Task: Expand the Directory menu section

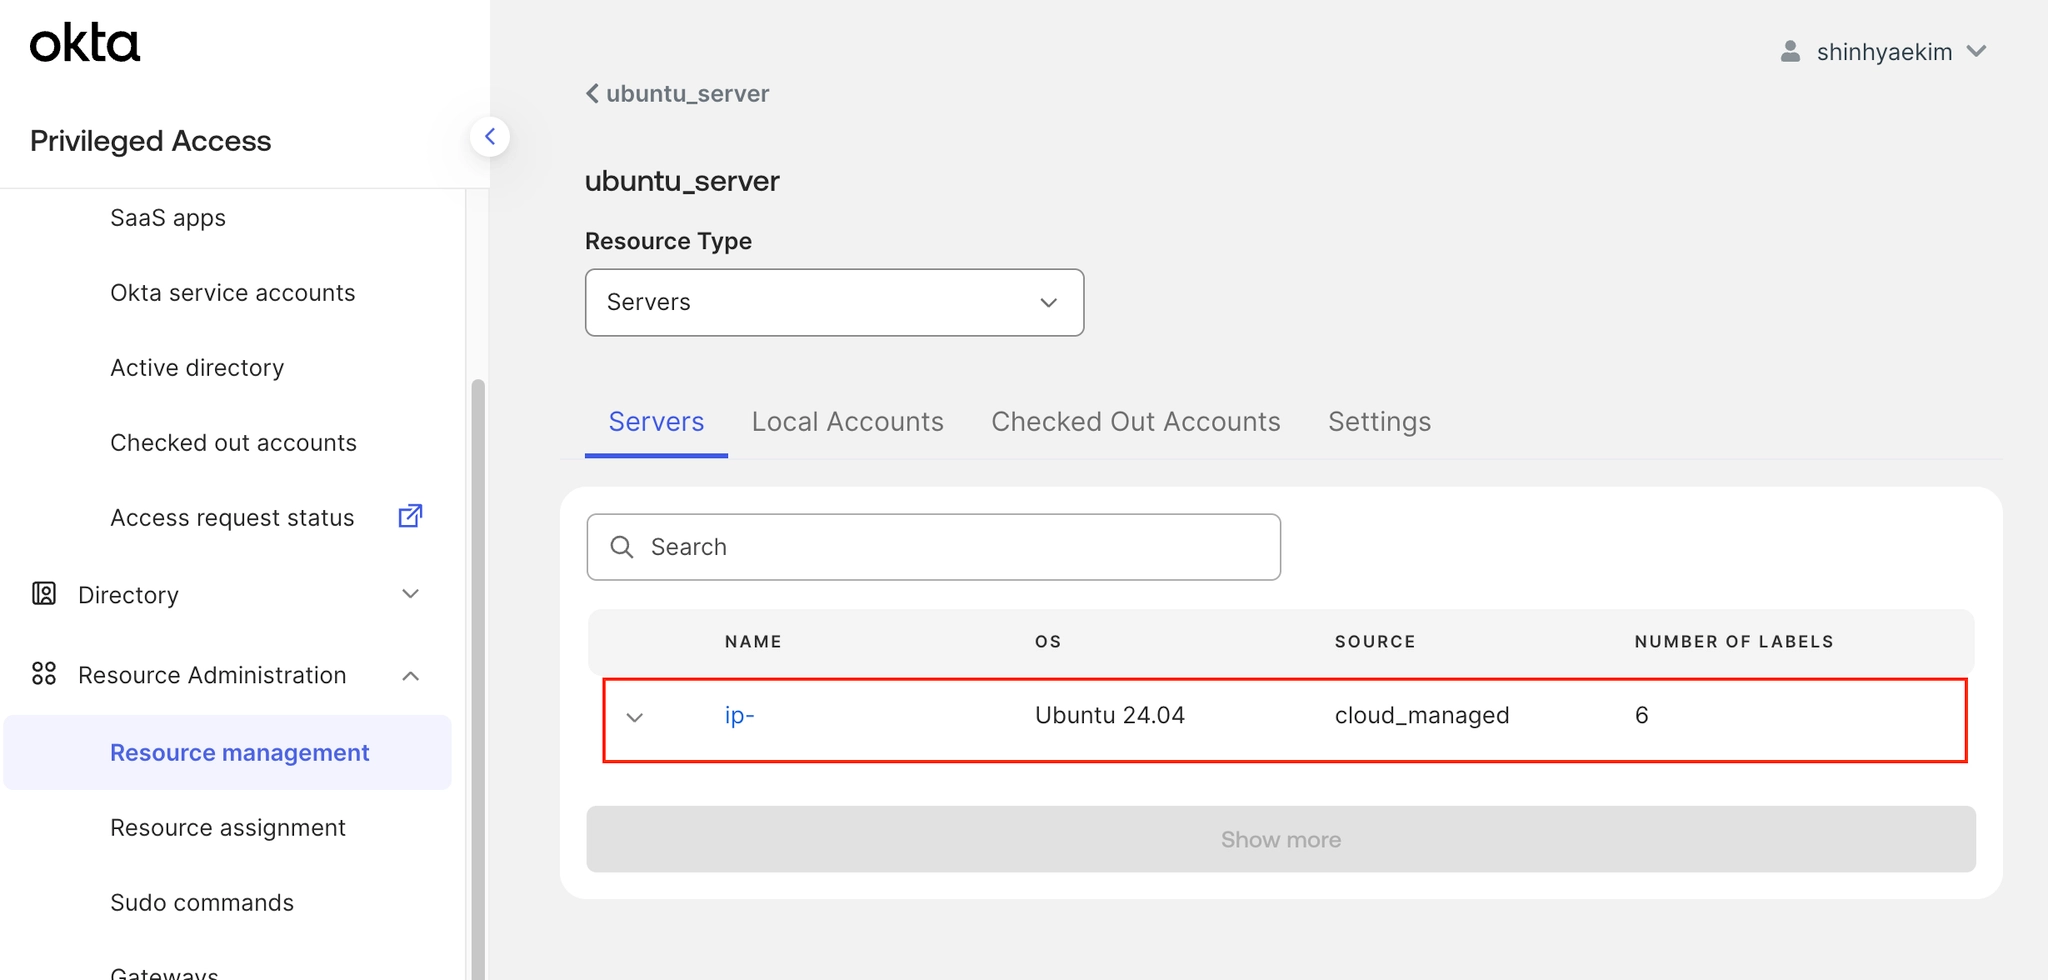Action: coord(410,594)
